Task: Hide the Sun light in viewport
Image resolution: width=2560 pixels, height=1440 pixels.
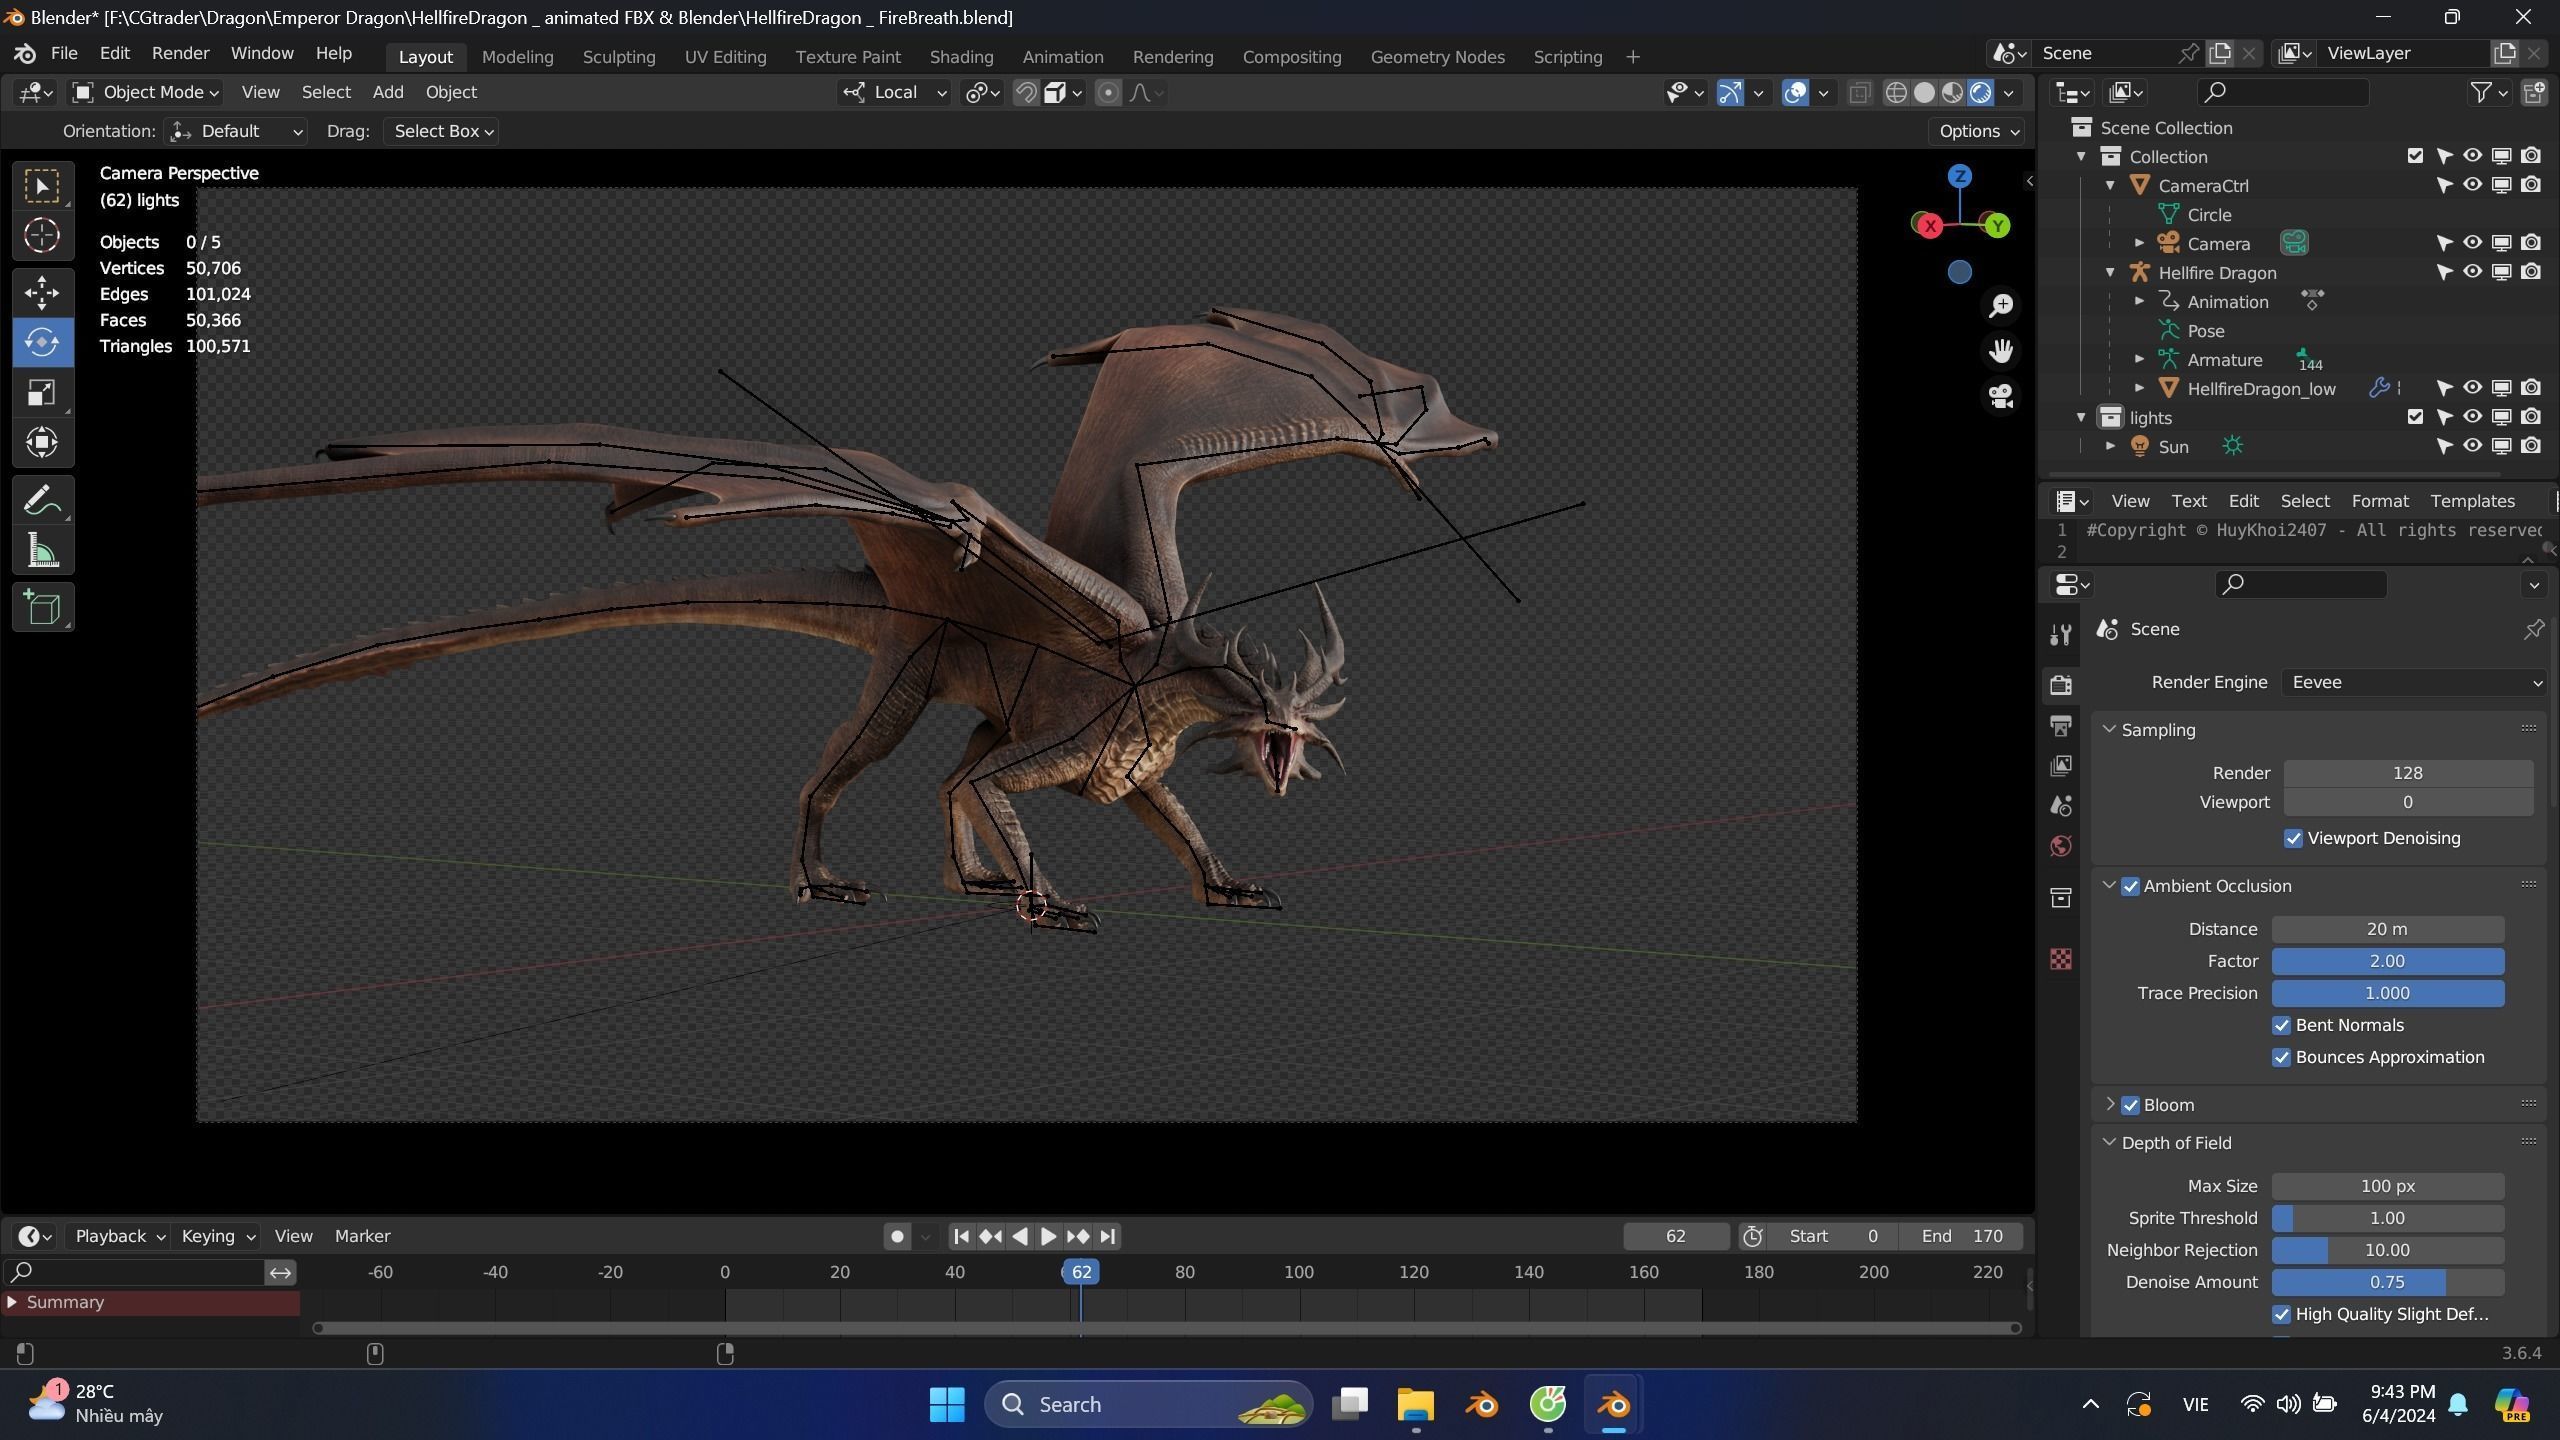Action: (2473, 446)
